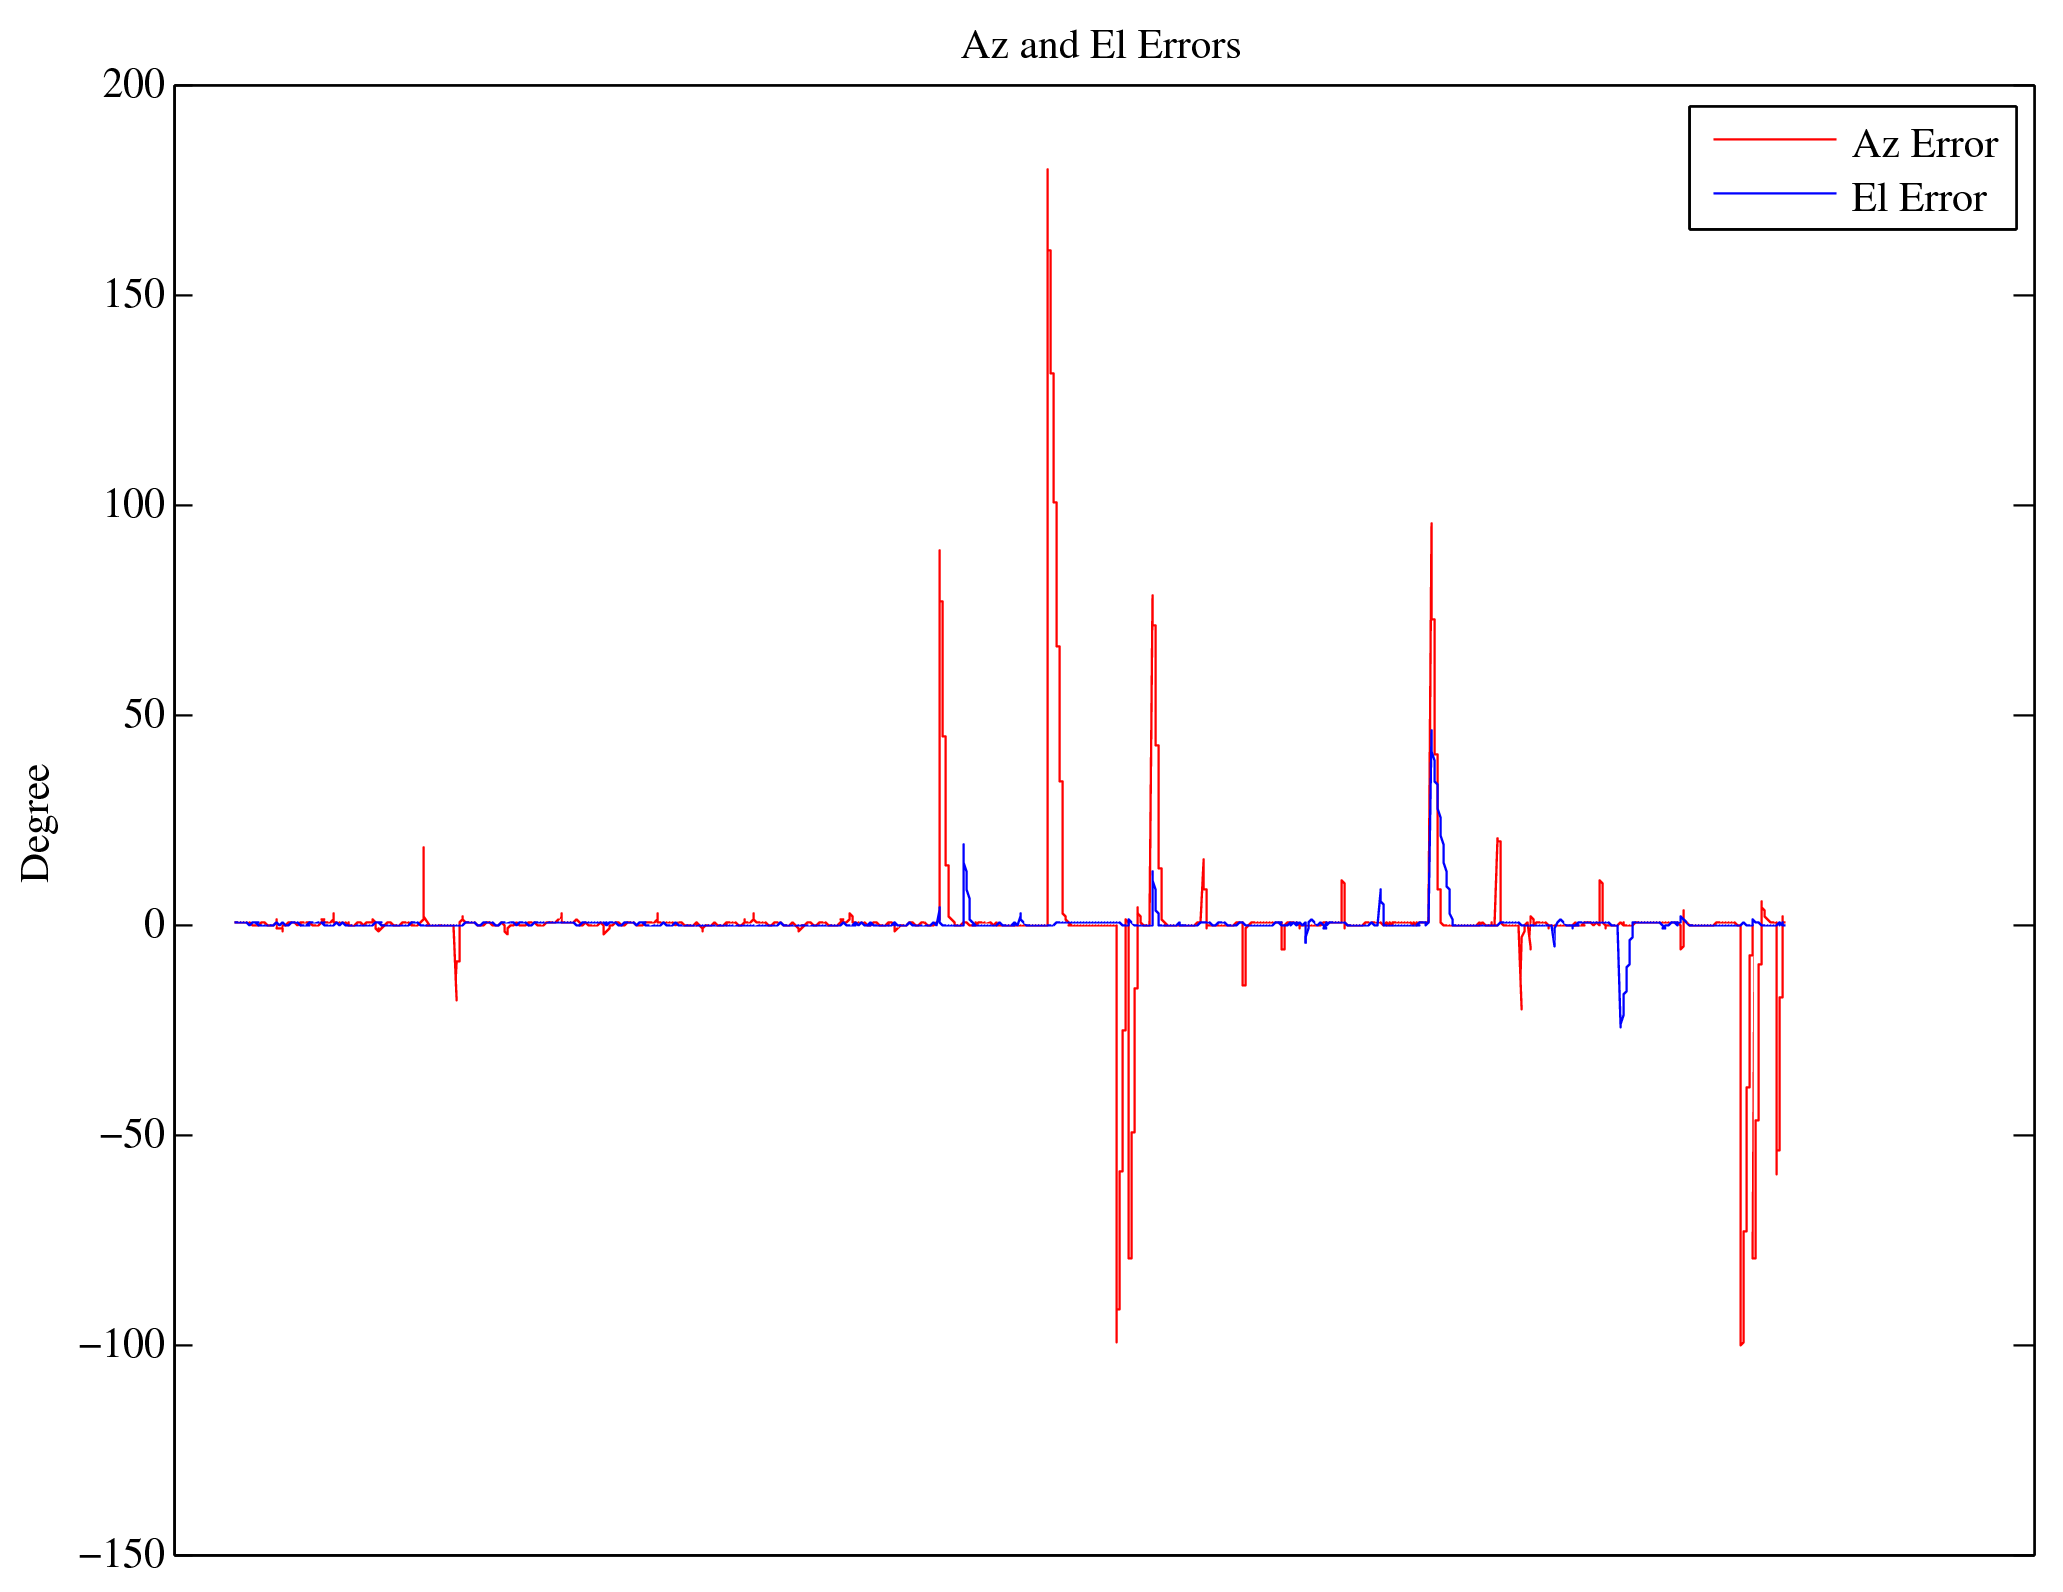The height and width of the screenshot is (1592, 2063).
Task: Click the small early red spike near 20
Action: click(423, 849)
